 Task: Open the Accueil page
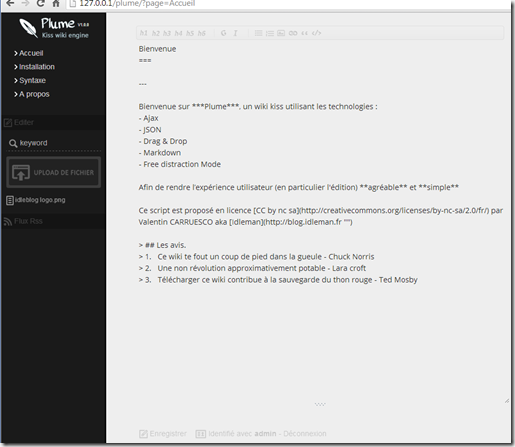click(31, 53)
